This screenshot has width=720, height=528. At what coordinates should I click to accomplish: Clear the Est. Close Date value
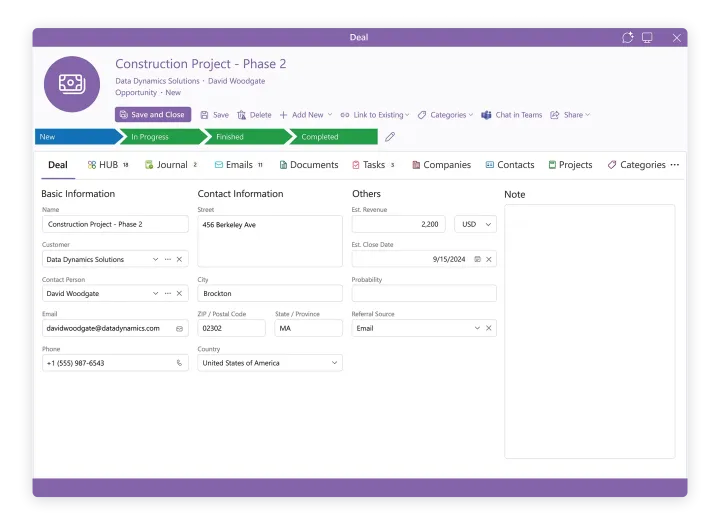coord(489,259)
